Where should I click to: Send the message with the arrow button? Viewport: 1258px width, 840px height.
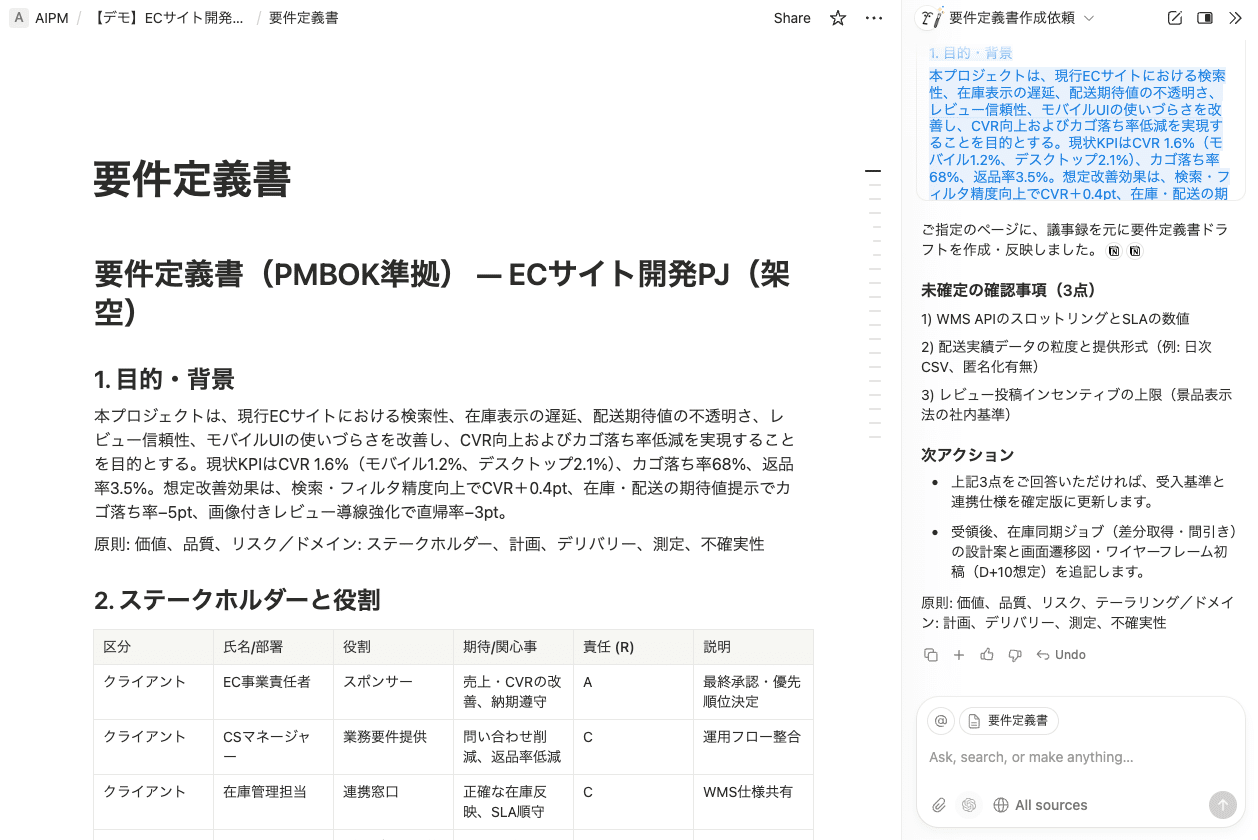coord(1222,805)
